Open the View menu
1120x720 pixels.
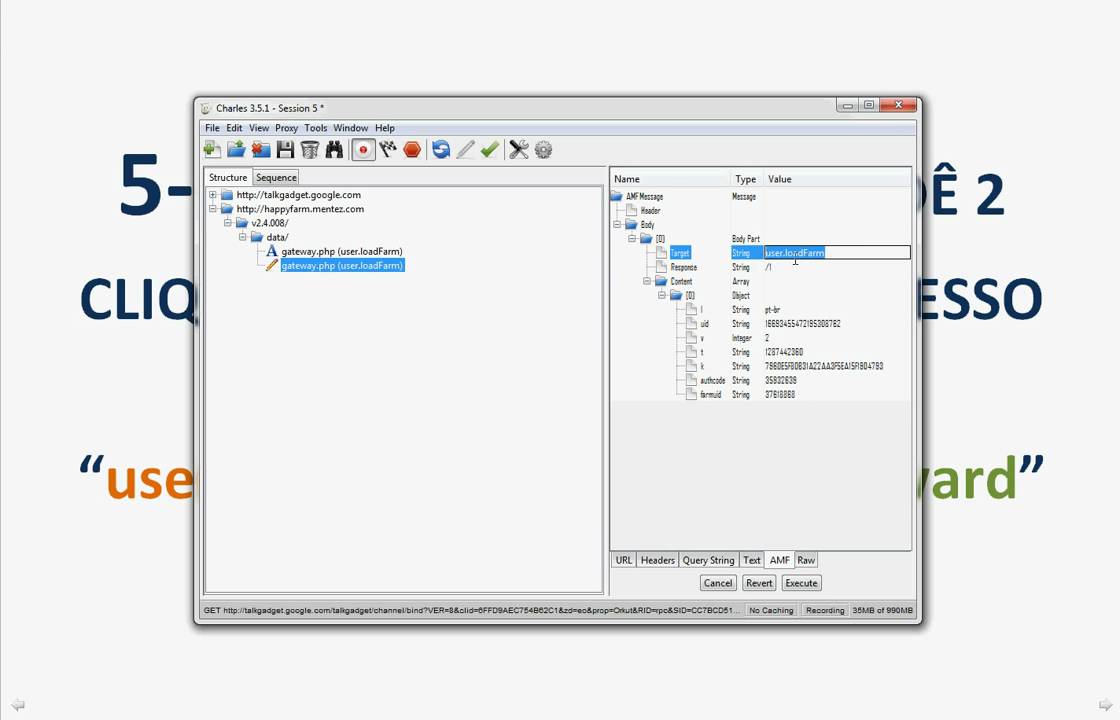259,128
